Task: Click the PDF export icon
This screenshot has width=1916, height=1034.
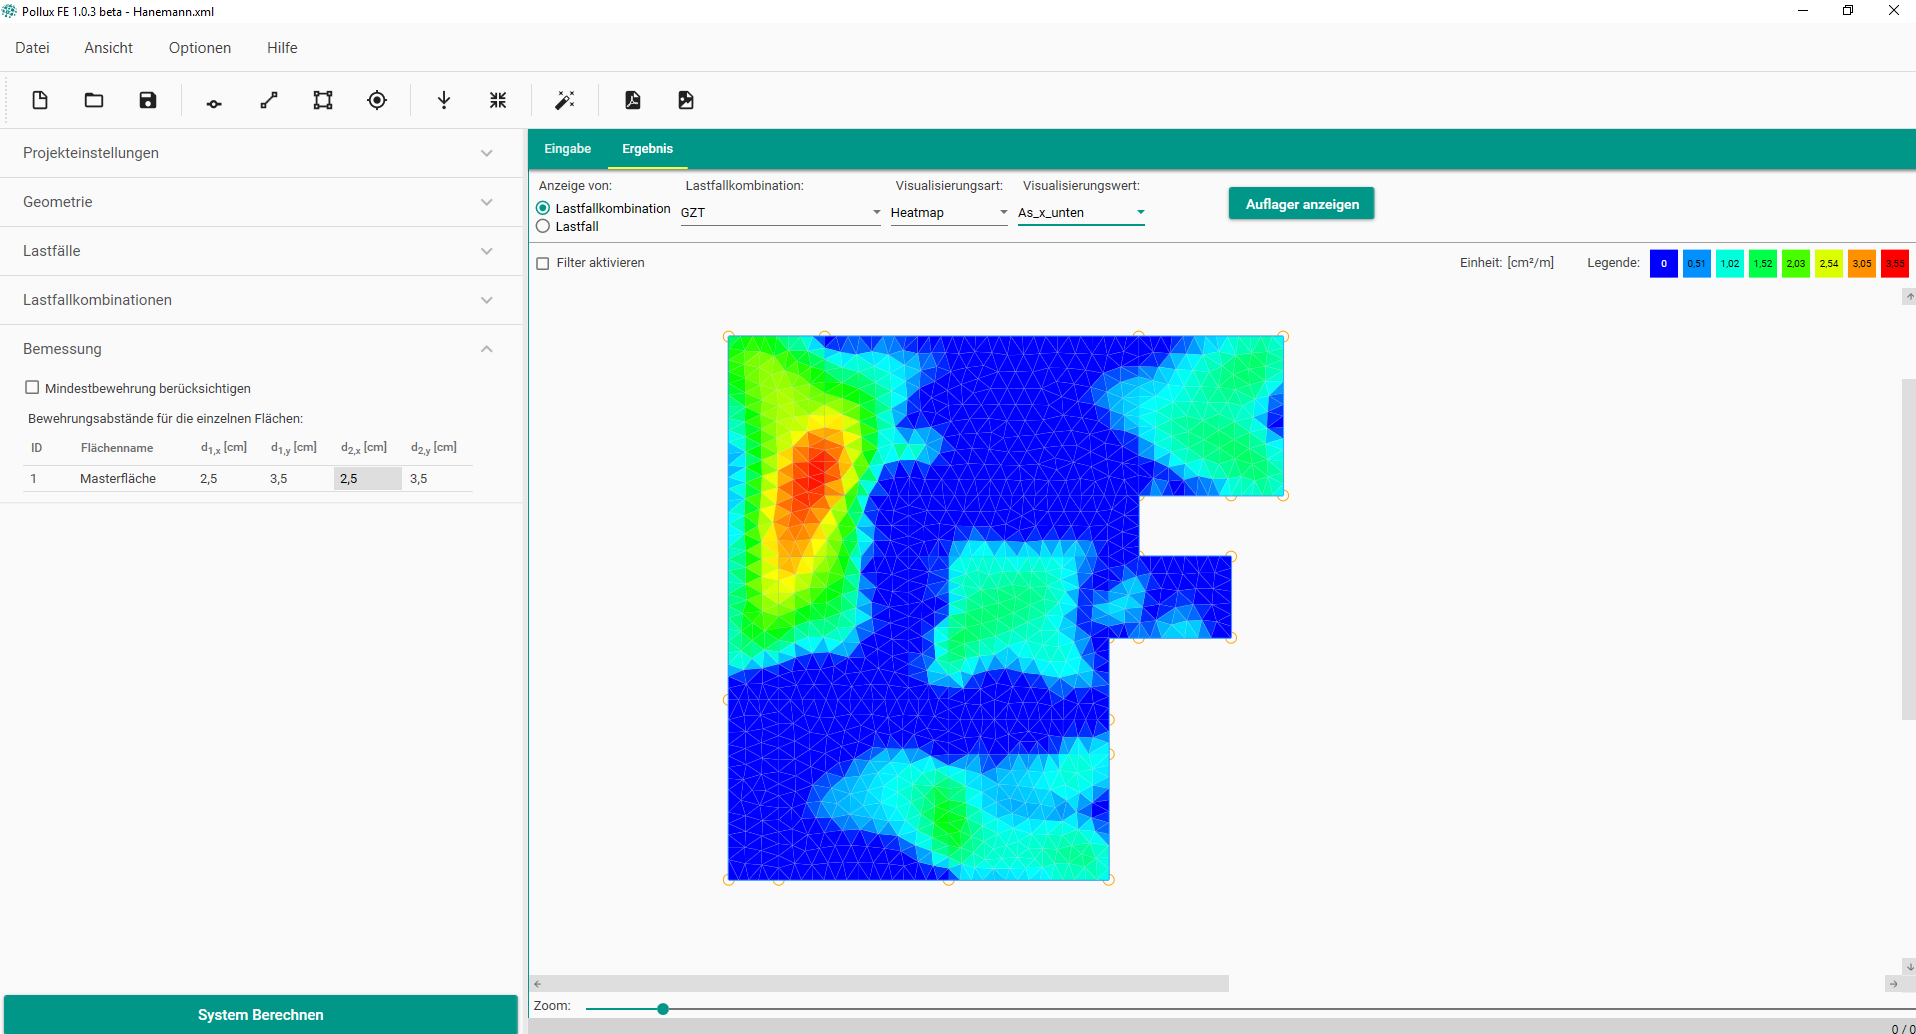Action: [x=633, y=100]
